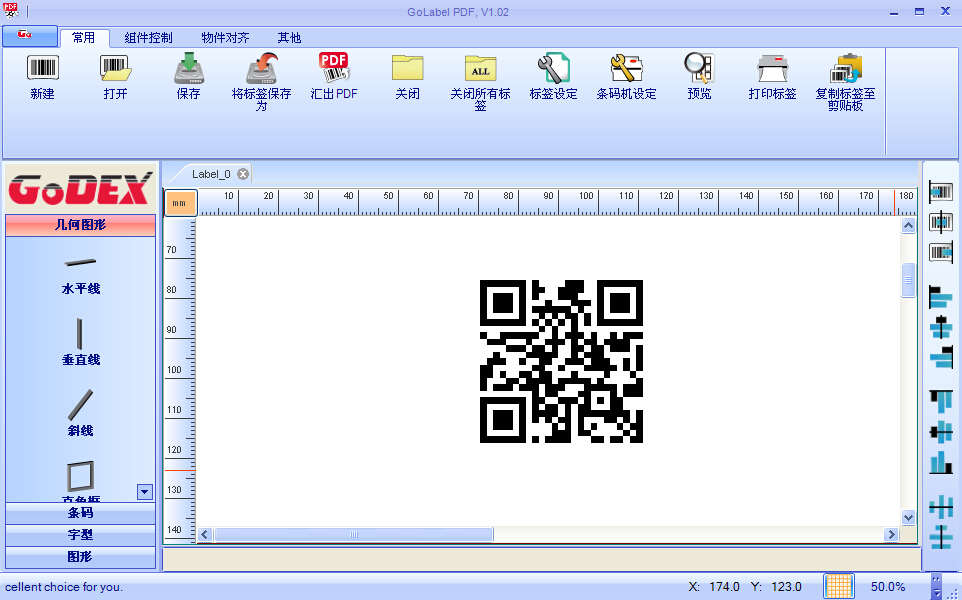The height and width of the screenshot is (600, 962).
Task: Click the horizontal scrollbar thumb
Action: pyautogui.click(x=353, y=535)
